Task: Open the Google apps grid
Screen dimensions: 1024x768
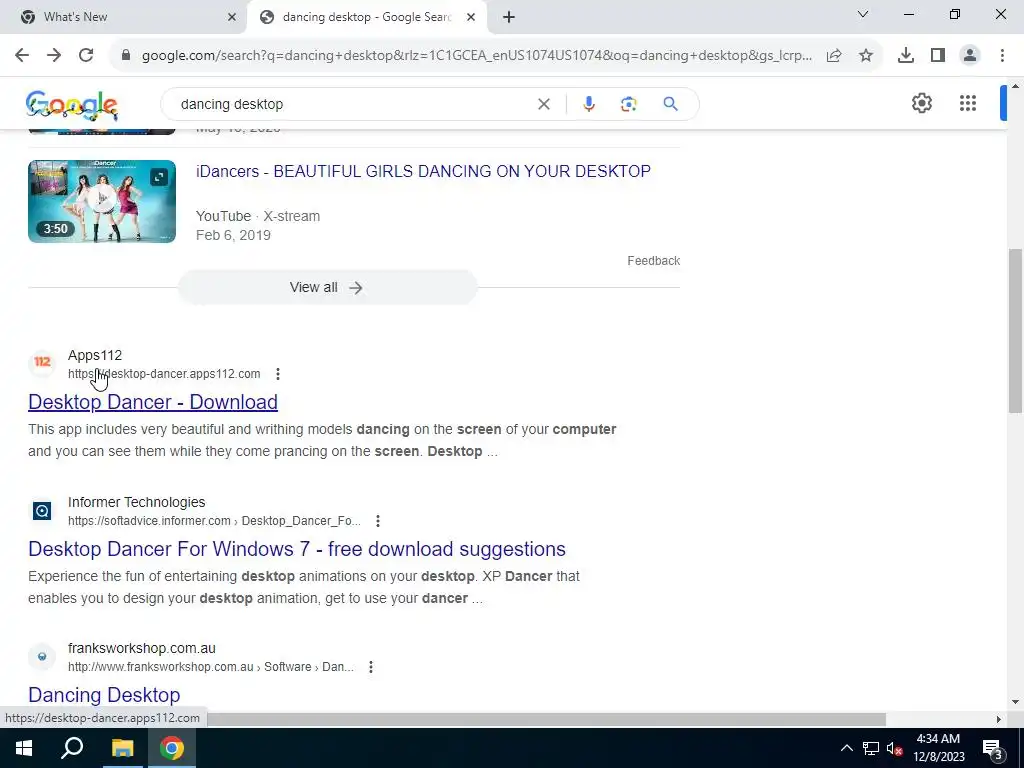Action: [968, 103]
